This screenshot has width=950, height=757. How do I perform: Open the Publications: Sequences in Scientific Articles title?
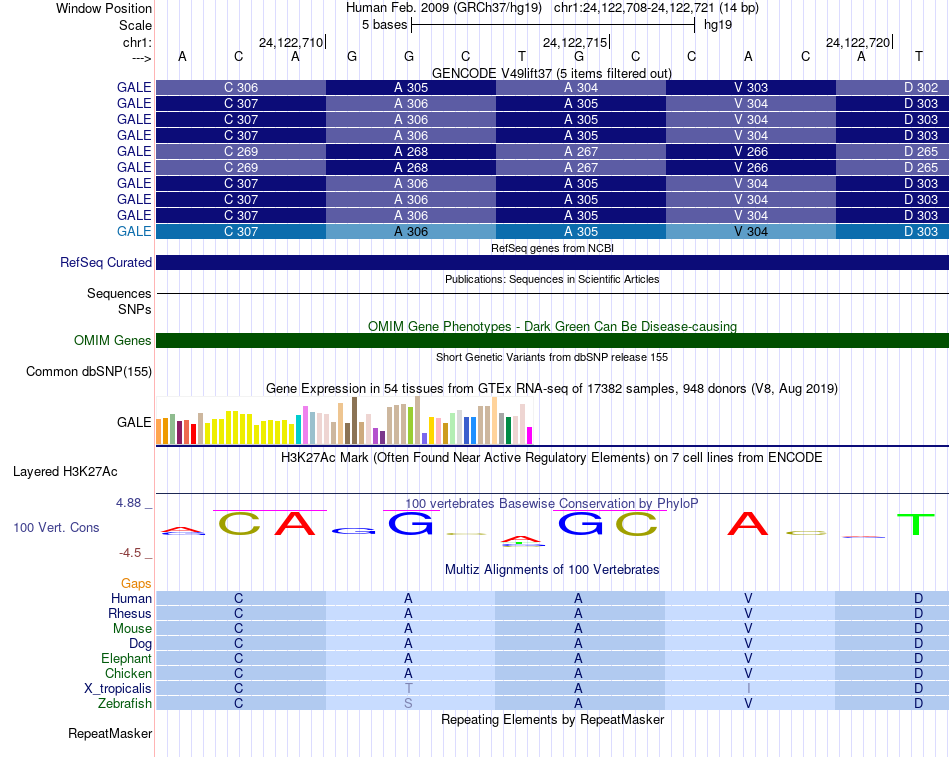click(x=552, y=279)
